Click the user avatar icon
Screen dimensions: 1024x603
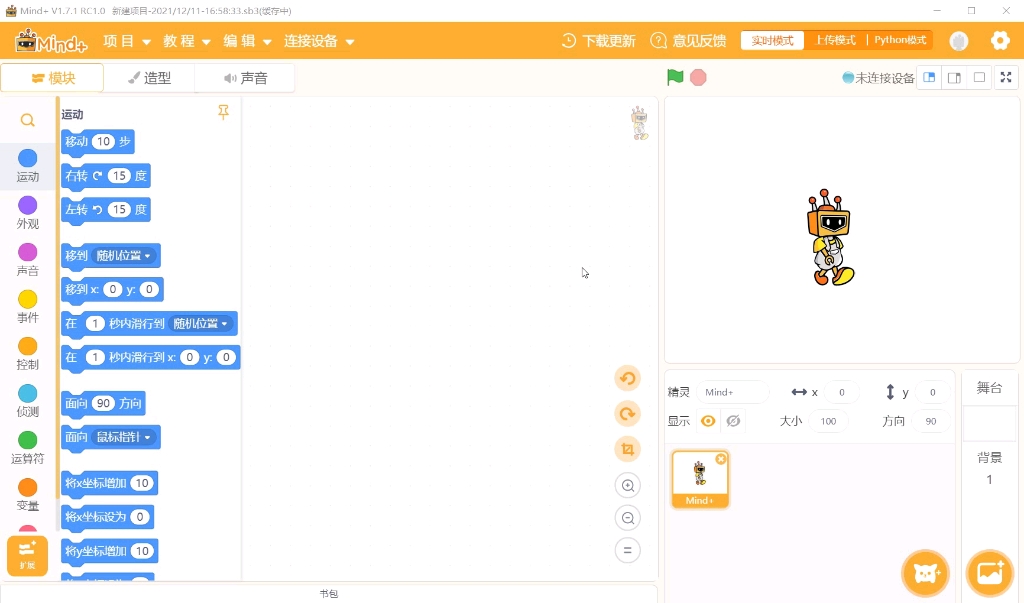point(959,41)
